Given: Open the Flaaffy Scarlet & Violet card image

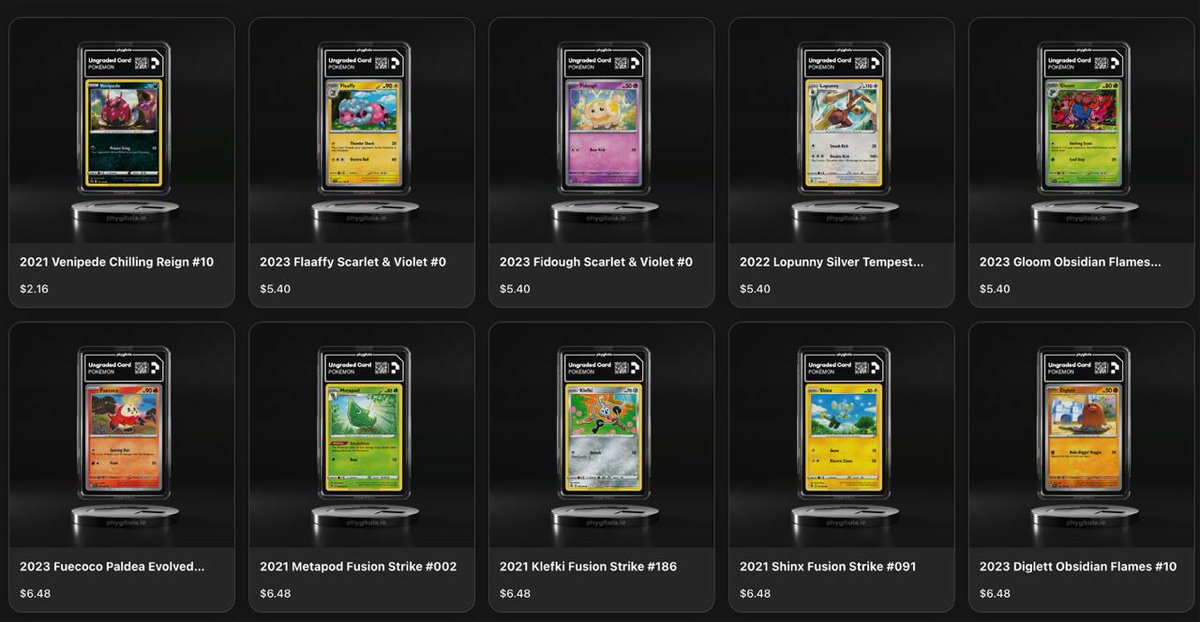Looking at the screenshot, I should click(x=361, y=131).
